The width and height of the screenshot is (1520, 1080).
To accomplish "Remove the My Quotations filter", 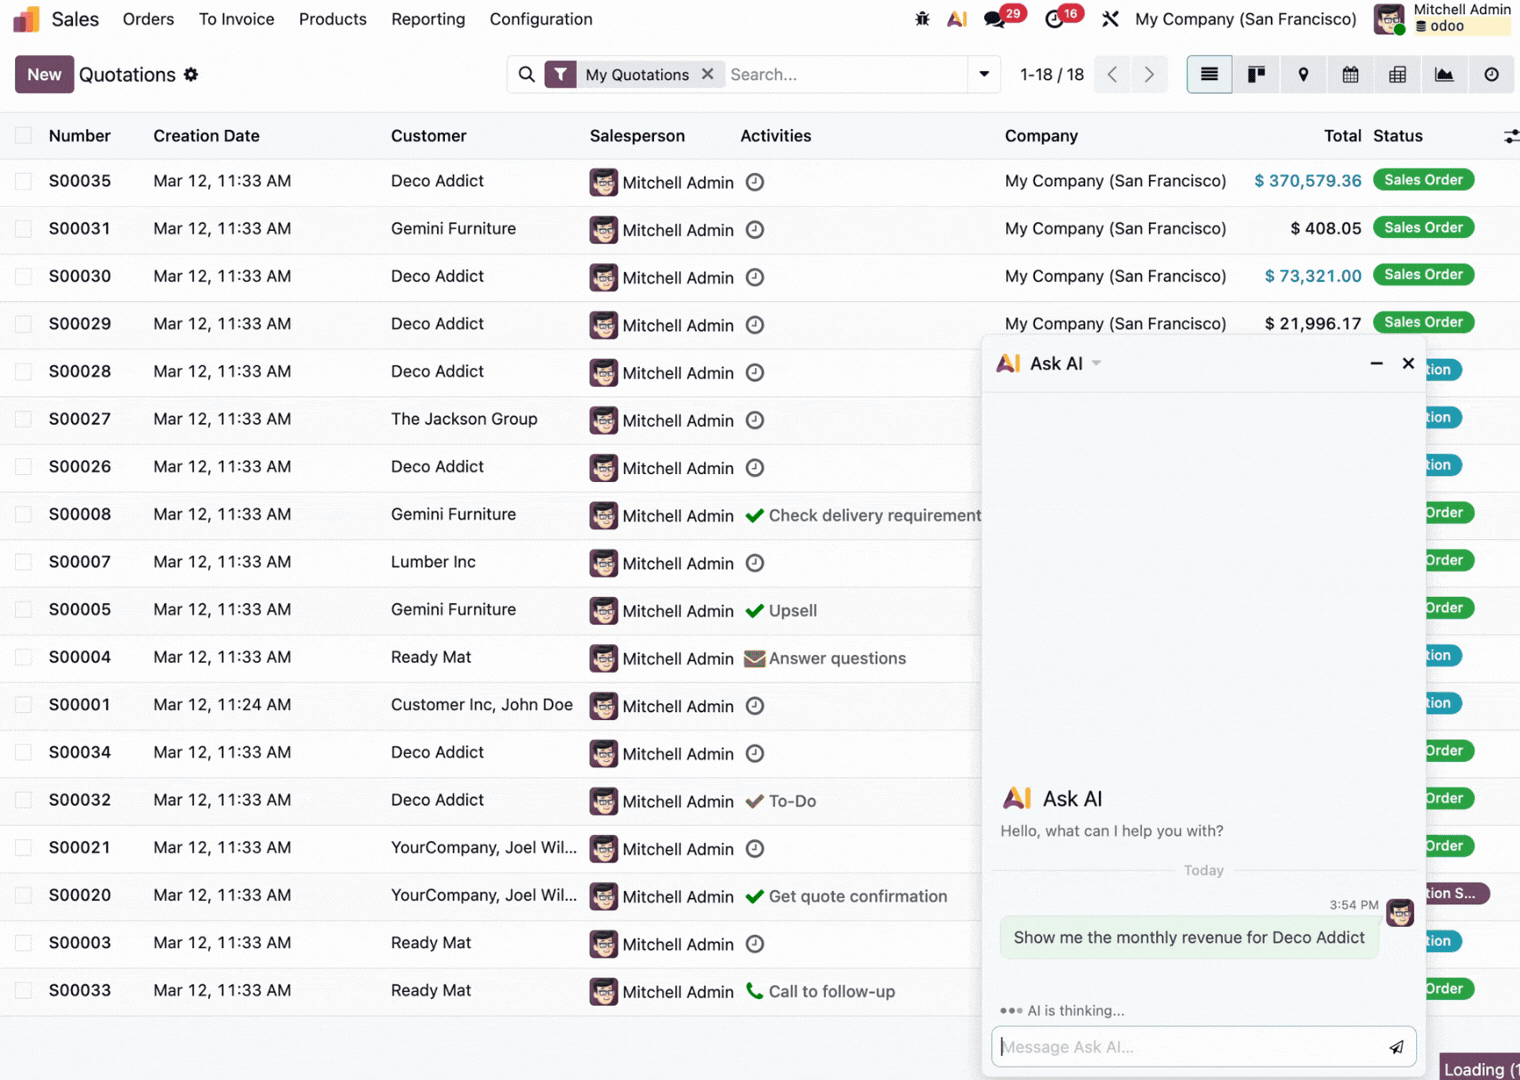I will tap(707, 74).
